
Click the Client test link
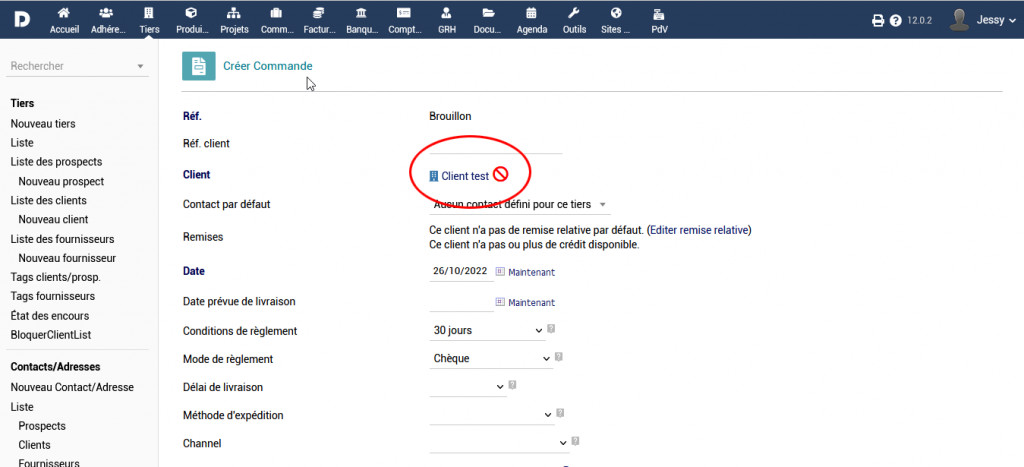click(x=464, y=176)
